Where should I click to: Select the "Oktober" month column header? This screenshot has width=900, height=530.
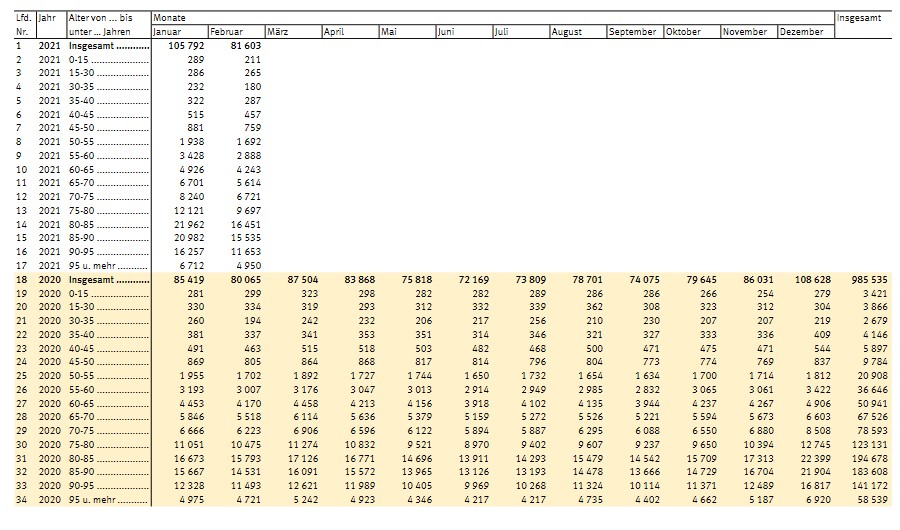pyautogui.click(x=684, y=32)
